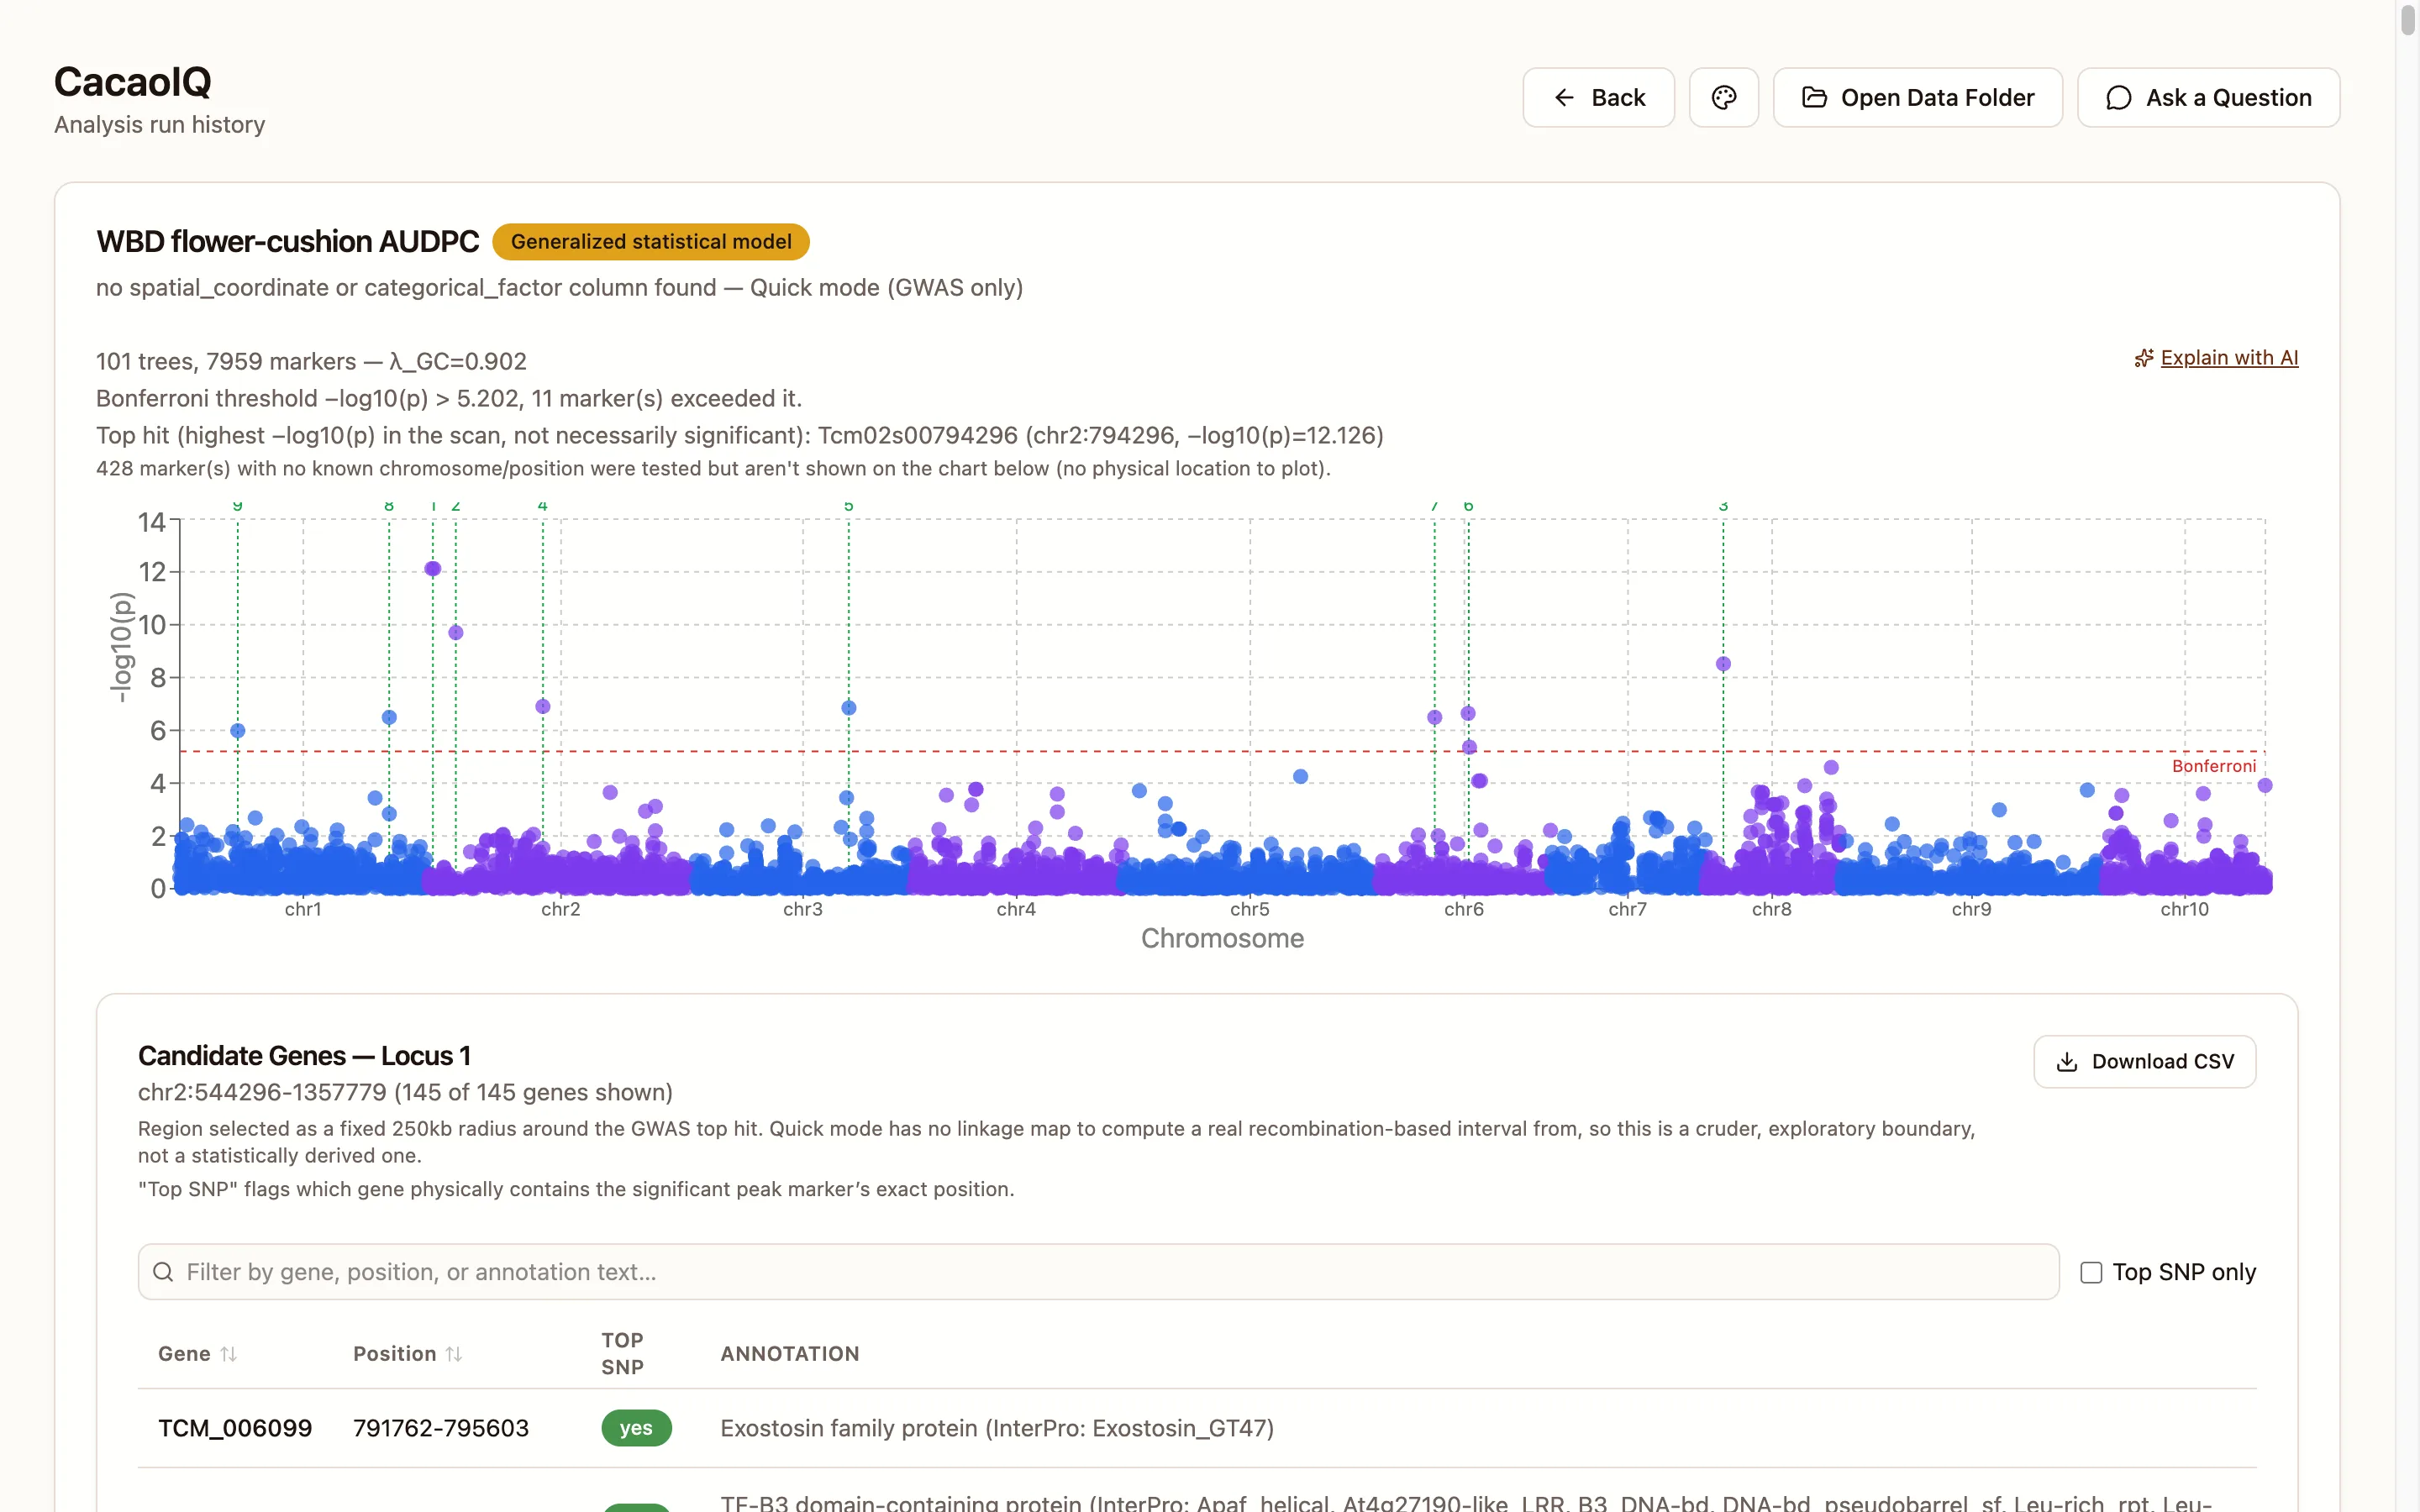
Task: Select the locus 8 point on chr1
Action: point(389,717)
